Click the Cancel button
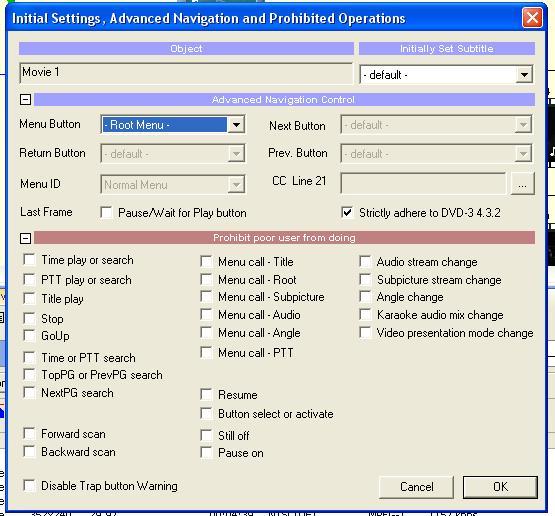The height and width of the screenshot is (516, 555). click(x=416, y=487)
